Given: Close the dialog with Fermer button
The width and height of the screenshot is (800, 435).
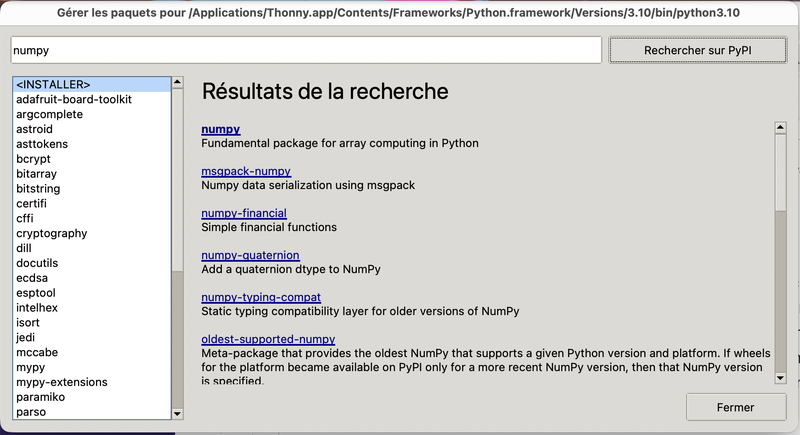Looking at the screenshot, I should [735, 407].
